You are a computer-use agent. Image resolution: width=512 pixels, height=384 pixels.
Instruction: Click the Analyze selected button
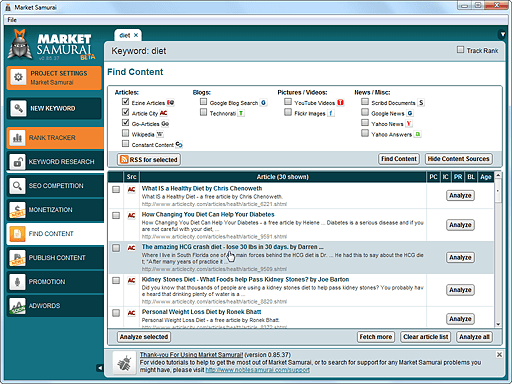tap(144, 337)
